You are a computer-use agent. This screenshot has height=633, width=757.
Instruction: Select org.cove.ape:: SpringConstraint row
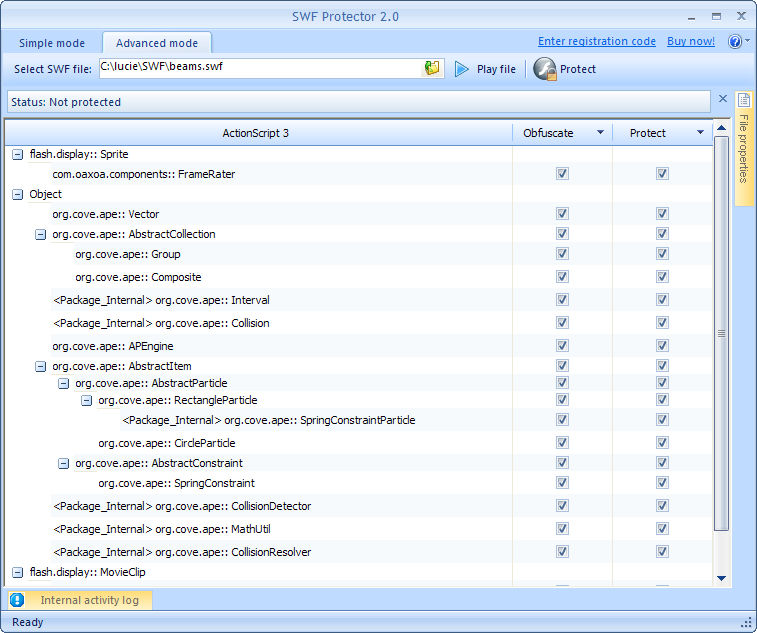click(x=176, y=483)
